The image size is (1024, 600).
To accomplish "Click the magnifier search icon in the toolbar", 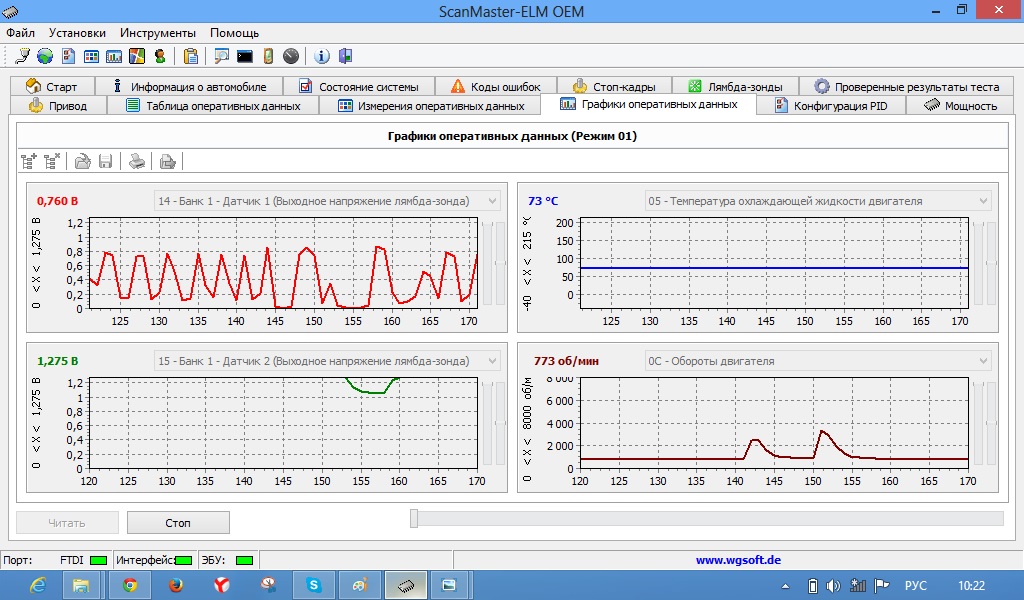I will 222,56.
